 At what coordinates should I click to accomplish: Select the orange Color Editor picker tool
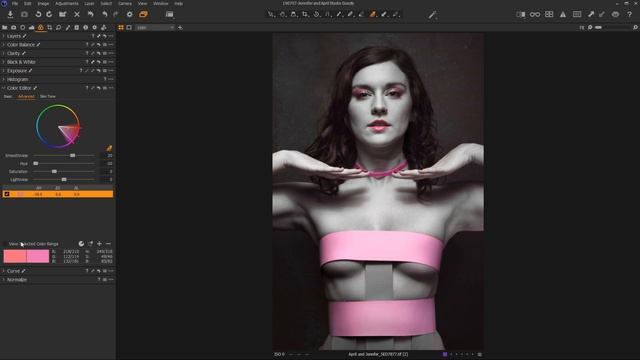pos(373,14)
